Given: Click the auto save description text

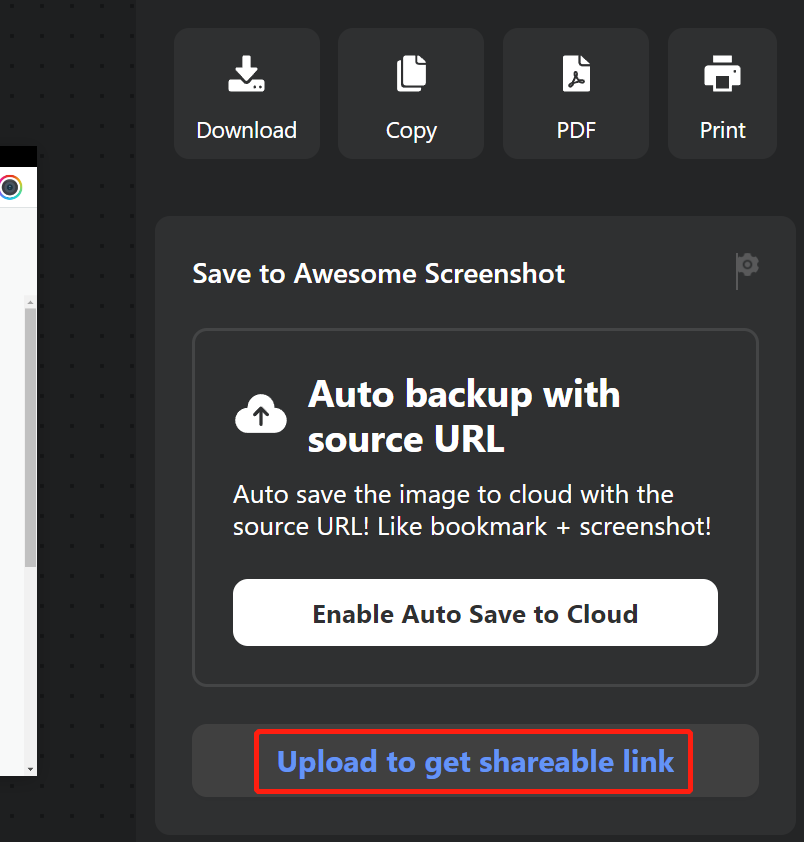Looking at the screenshot, I should tap(472, 510).
